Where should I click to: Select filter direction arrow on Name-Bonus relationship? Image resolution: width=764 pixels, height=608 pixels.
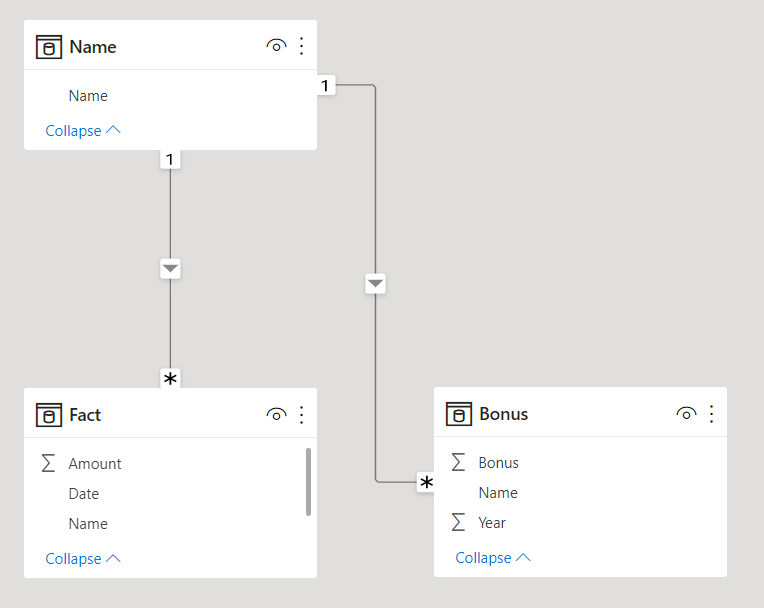375,284
